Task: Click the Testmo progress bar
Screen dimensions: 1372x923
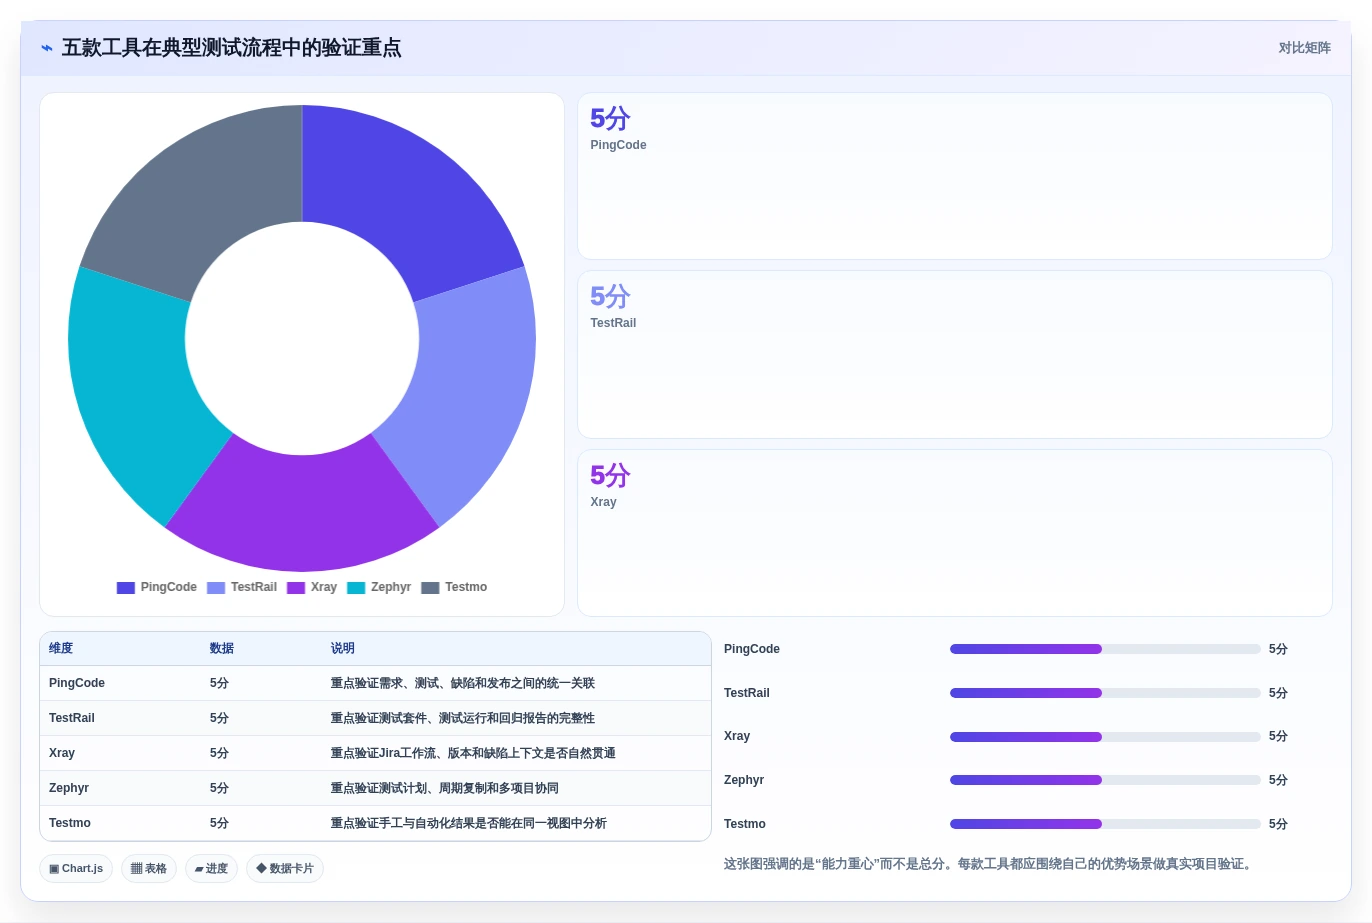Action: click(1105, 824)
